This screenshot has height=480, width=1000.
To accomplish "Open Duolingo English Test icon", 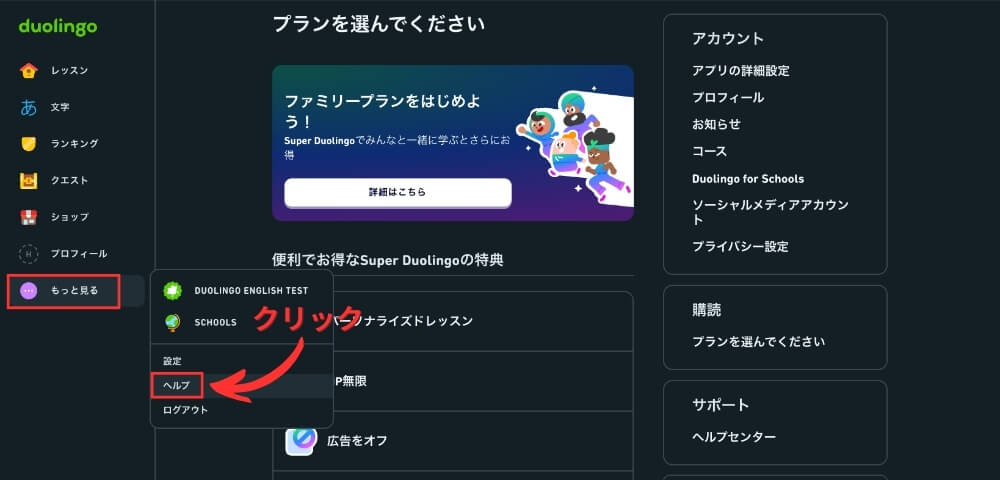I will (x=172, y=291).
